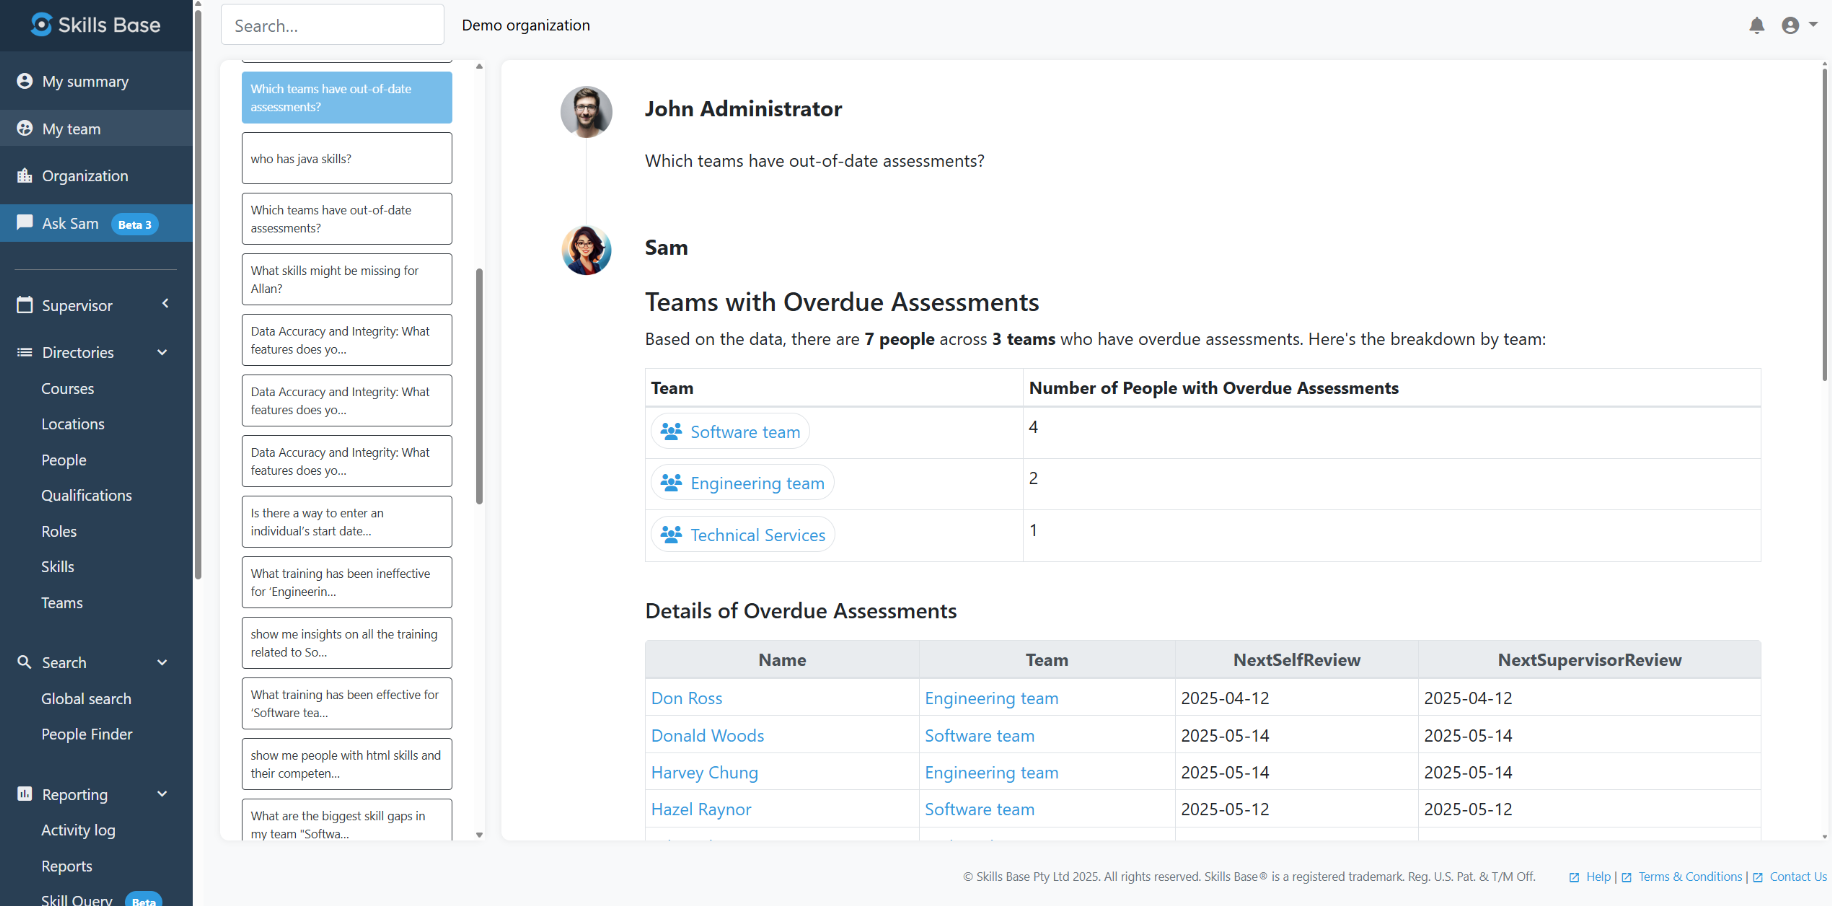Click the My summary person icon
1832x906 pixels.
tap(25, 81)
